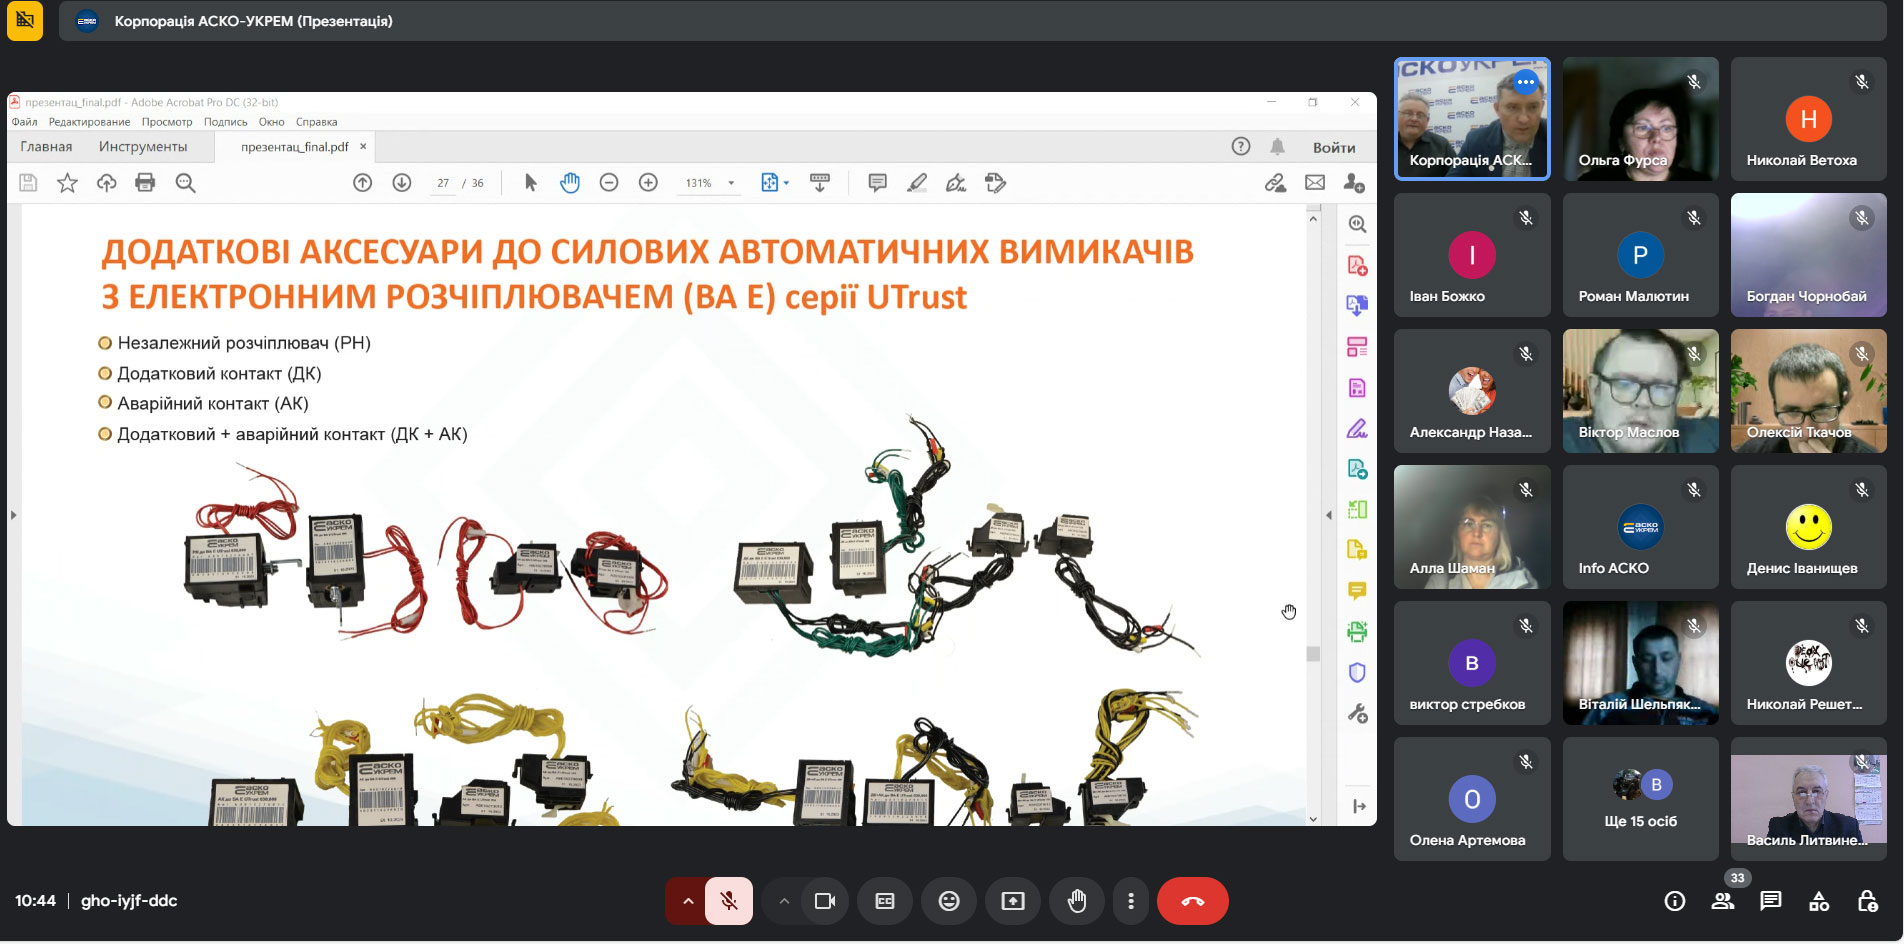Collapse the right tools pane arrow
This screenshot has width=1904, height=944.
pos(1329,515)
